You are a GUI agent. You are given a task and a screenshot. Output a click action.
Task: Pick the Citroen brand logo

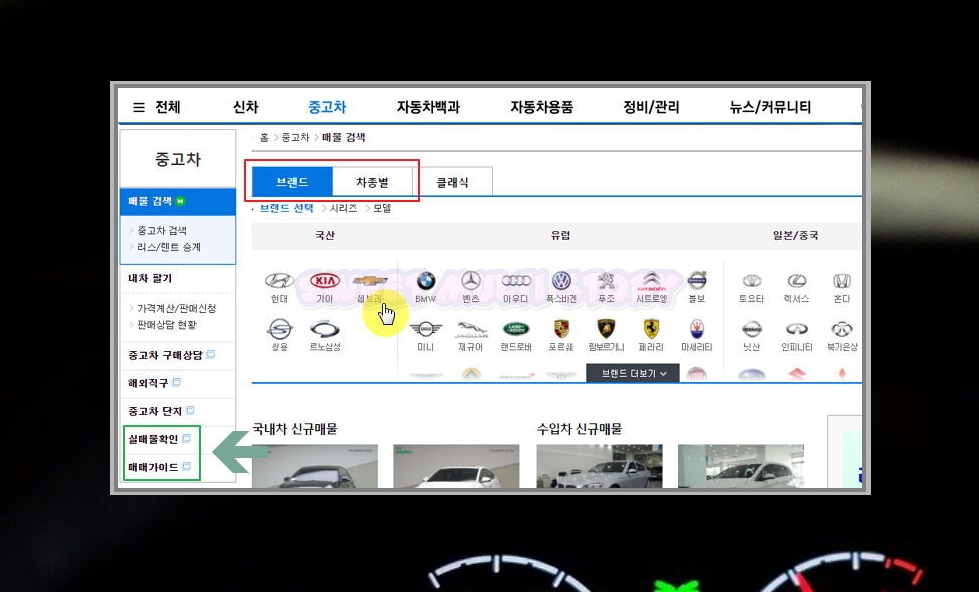coord(651,280)
